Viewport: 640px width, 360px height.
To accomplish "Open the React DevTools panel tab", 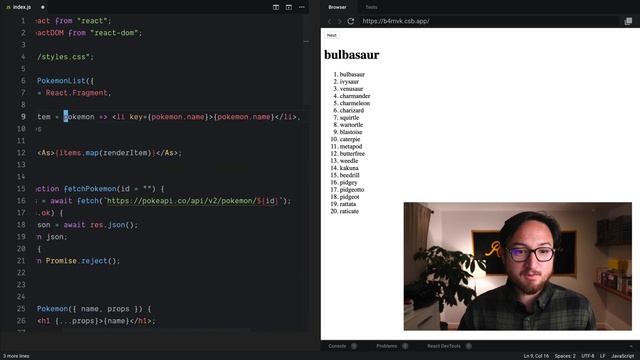I will (444, 346).
